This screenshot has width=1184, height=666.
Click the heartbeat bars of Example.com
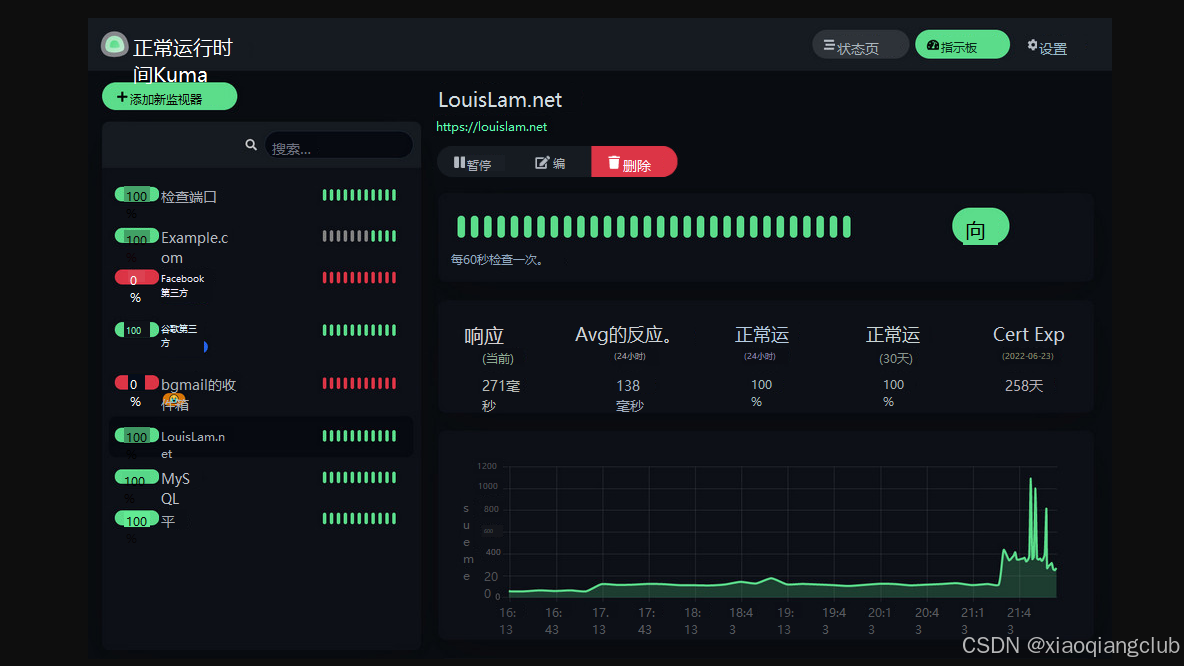[359, 236]
